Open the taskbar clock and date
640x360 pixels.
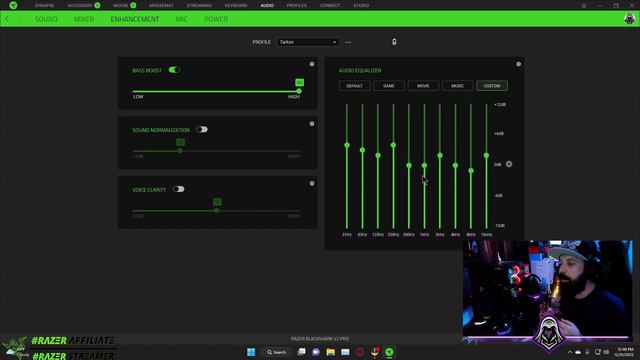[625, 352]
